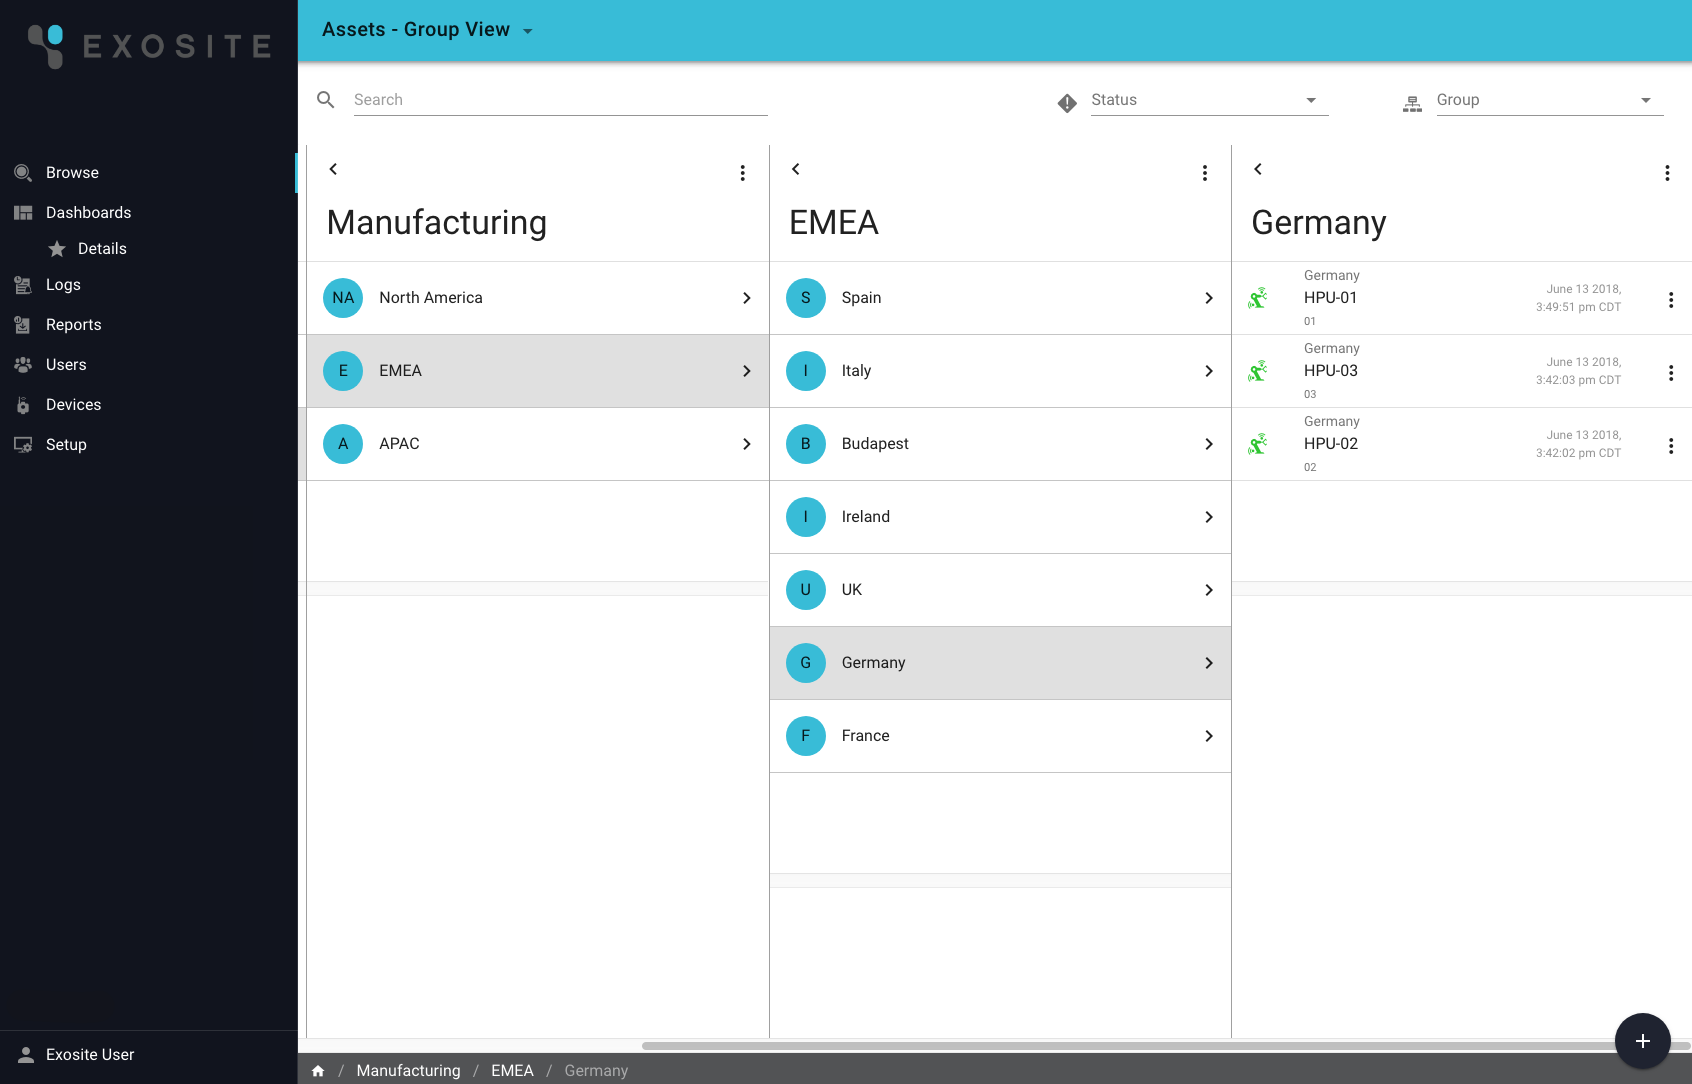
Task: Click the green status icon beside HPU-01
Action: (1259, 297)
